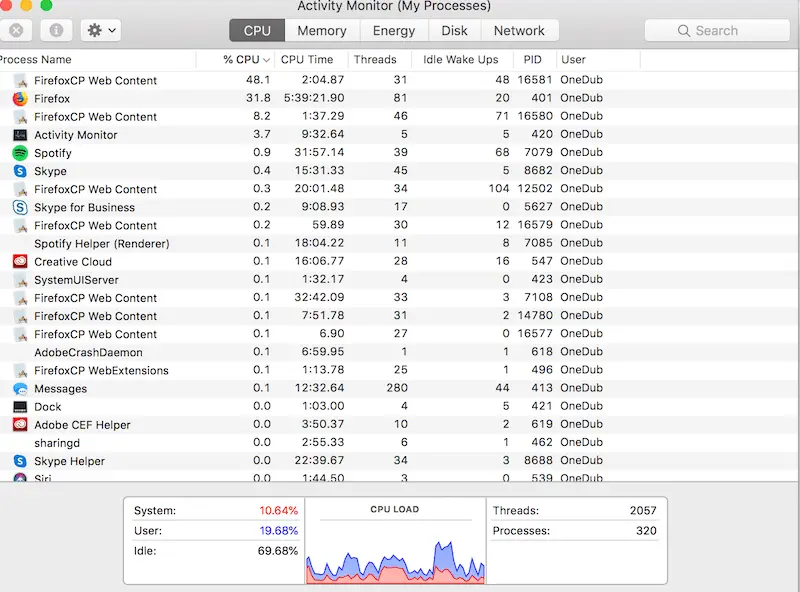The width and height of the screenshot is (800, 592).
Task: Click the Processes 320 count
Action: 574,531
